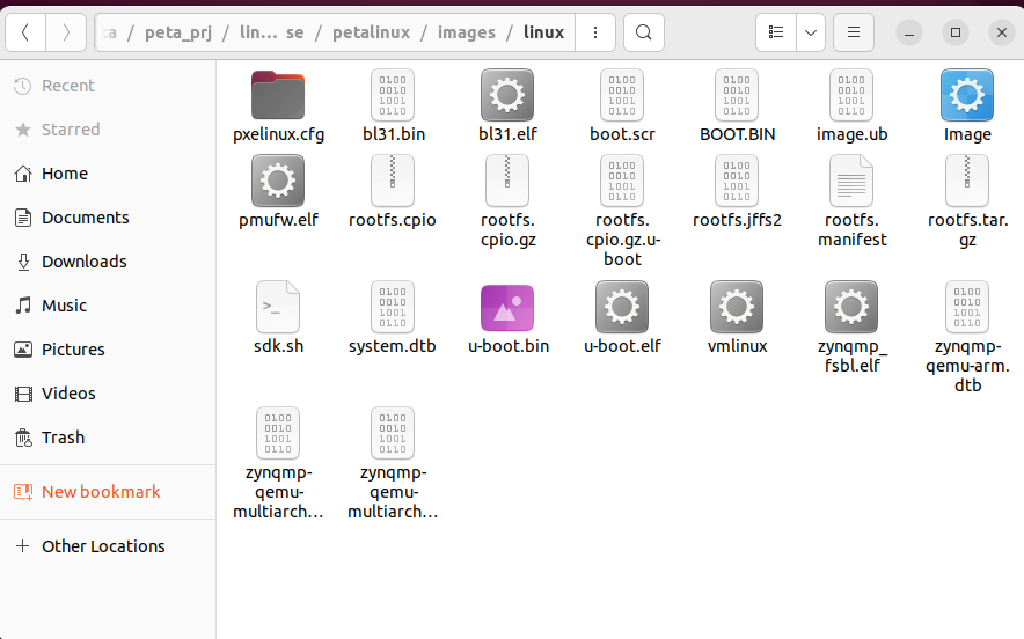This screenshot has height=639, width=1024.
Task: Open the pxelinux.cfg folder
Action: 278,96
